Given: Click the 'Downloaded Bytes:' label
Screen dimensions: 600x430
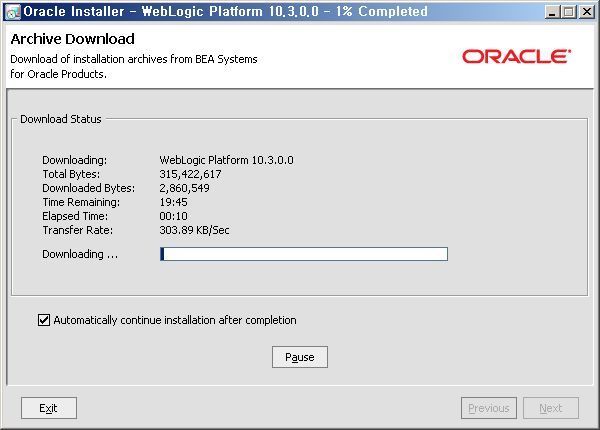Looking at the screenshot, I should coord(88,188).
